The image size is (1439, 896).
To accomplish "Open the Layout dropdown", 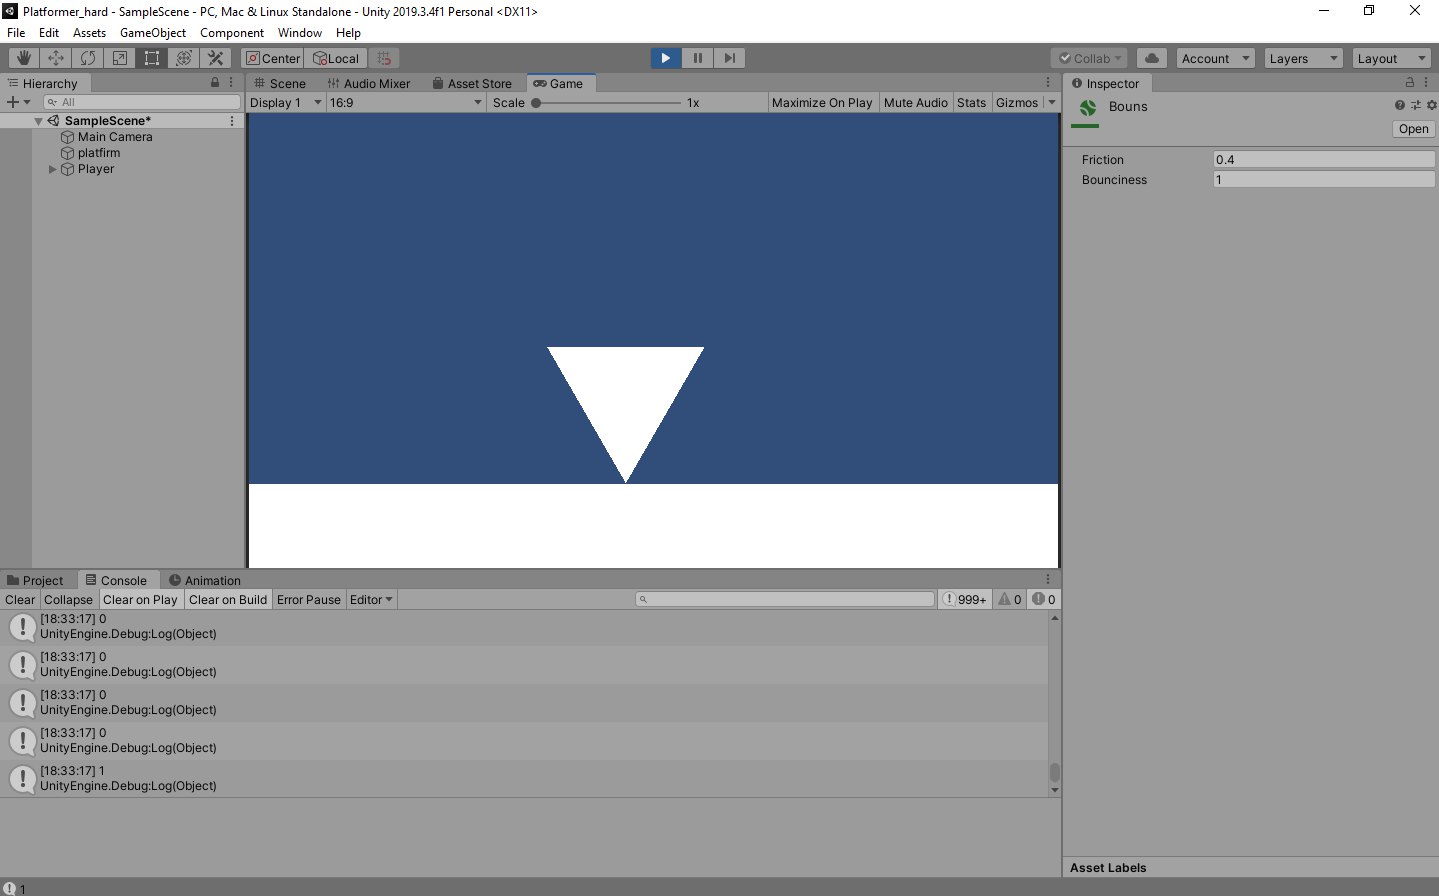I will point(1391,58).
